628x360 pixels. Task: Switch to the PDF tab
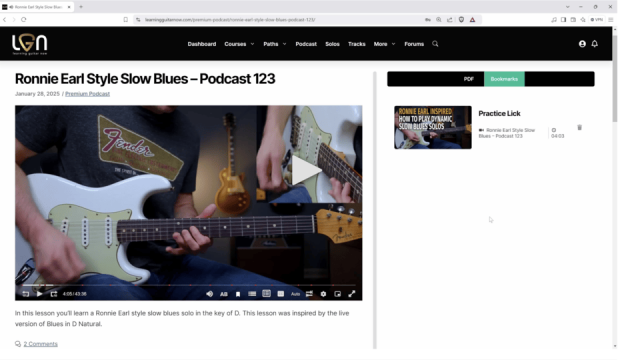click(x=469, y=79)
